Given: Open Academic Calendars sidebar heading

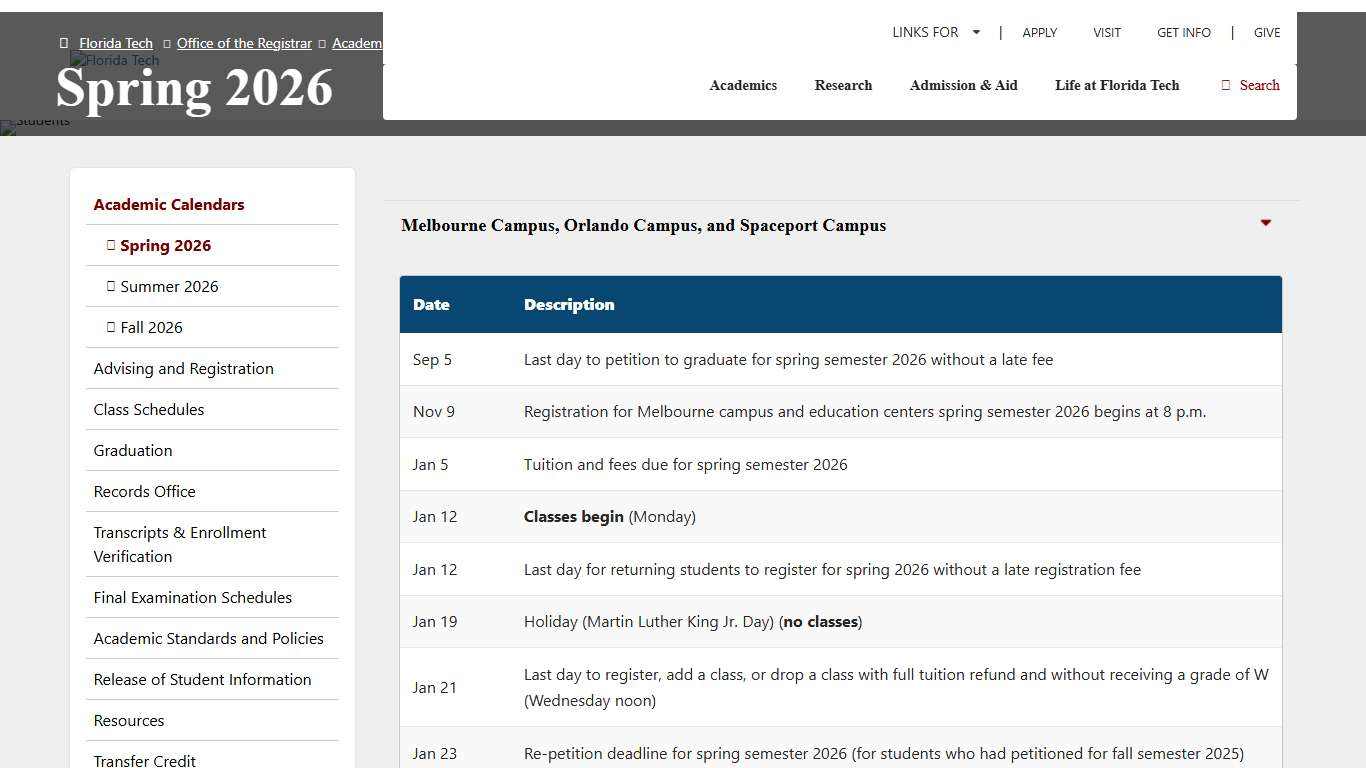Looking at the screenshot, I should (169, 205).
